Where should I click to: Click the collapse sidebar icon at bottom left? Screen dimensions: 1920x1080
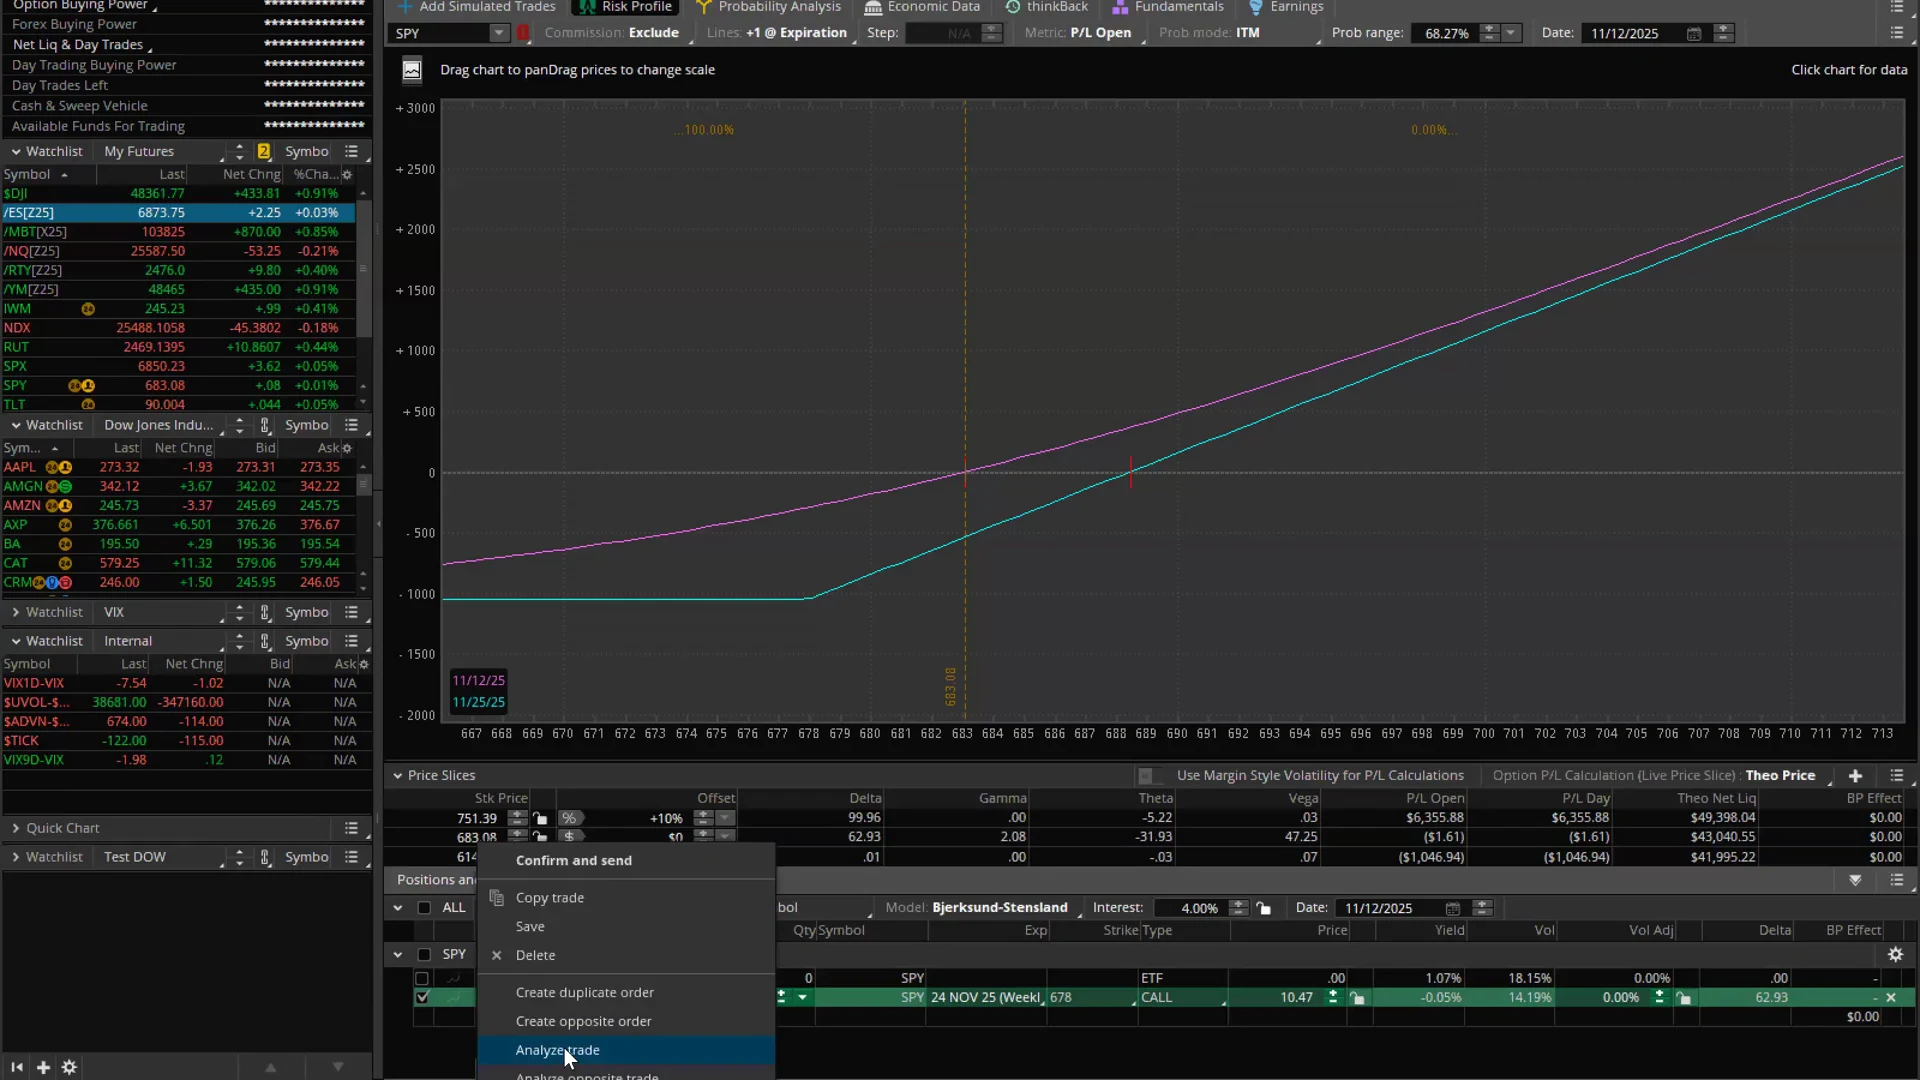(x=17, y=1067)
